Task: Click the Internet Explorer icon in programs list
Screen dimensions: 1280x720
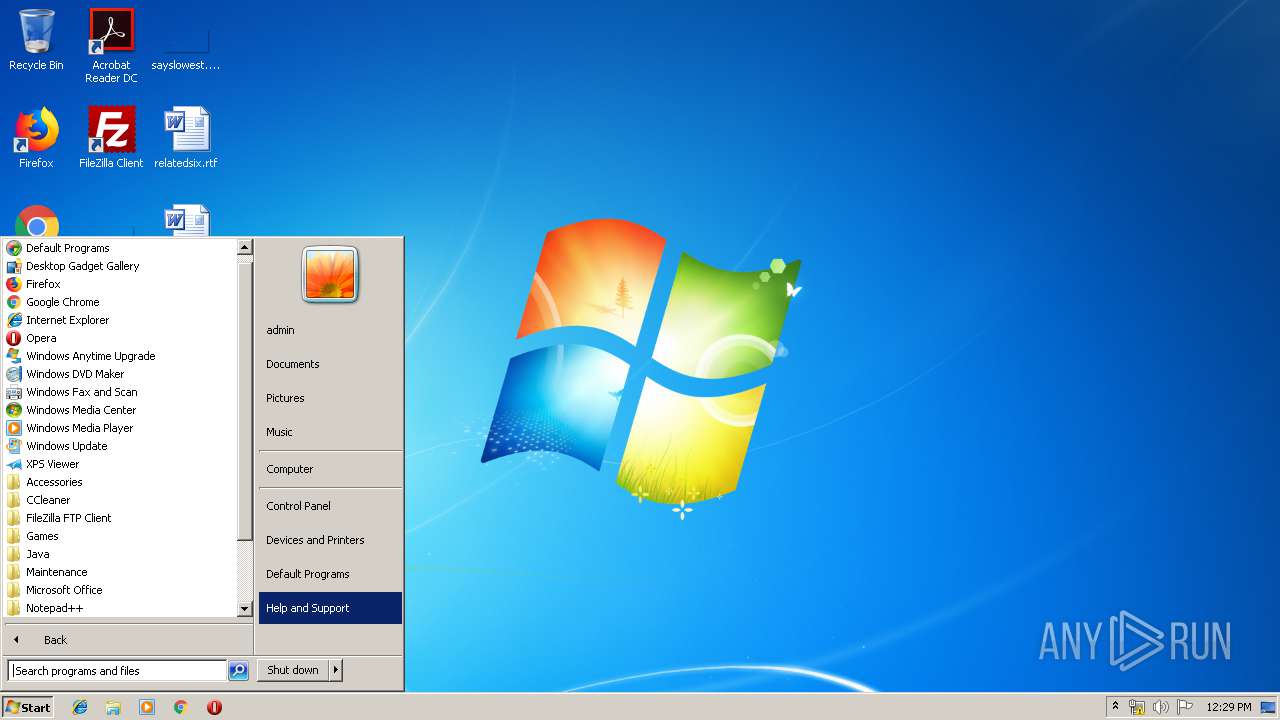Action: [14, 320]
